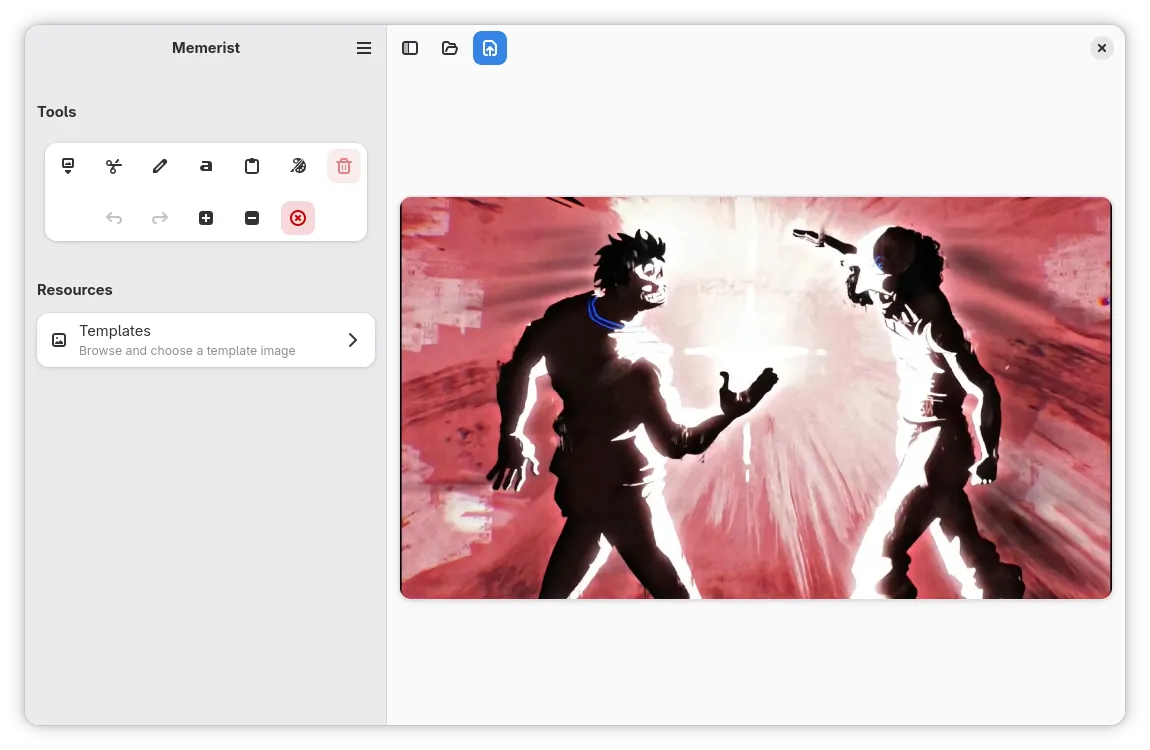The width and height of the screenshot is (1150, 750).
Task: Select the scissors crop tool
Action: 114,166
